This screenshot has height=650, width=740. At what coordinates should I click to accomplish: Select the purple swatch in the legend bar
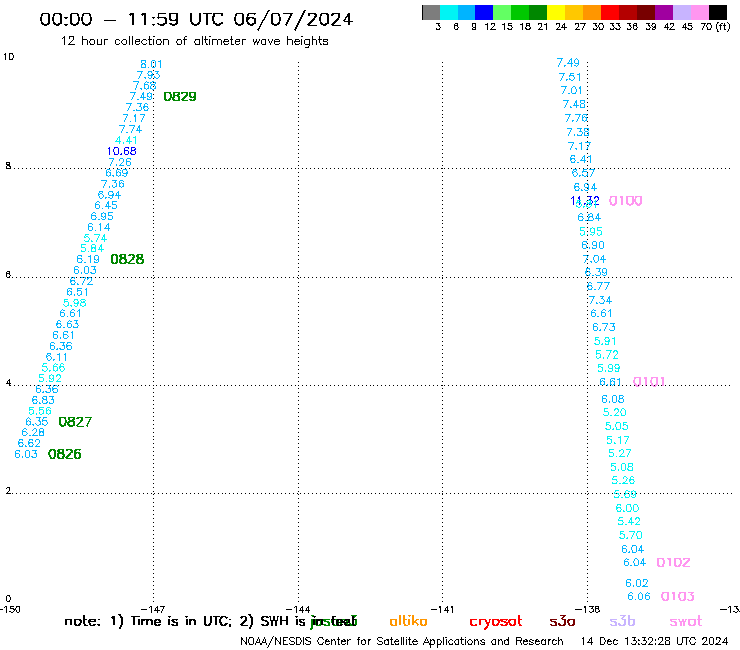point(664,12)
